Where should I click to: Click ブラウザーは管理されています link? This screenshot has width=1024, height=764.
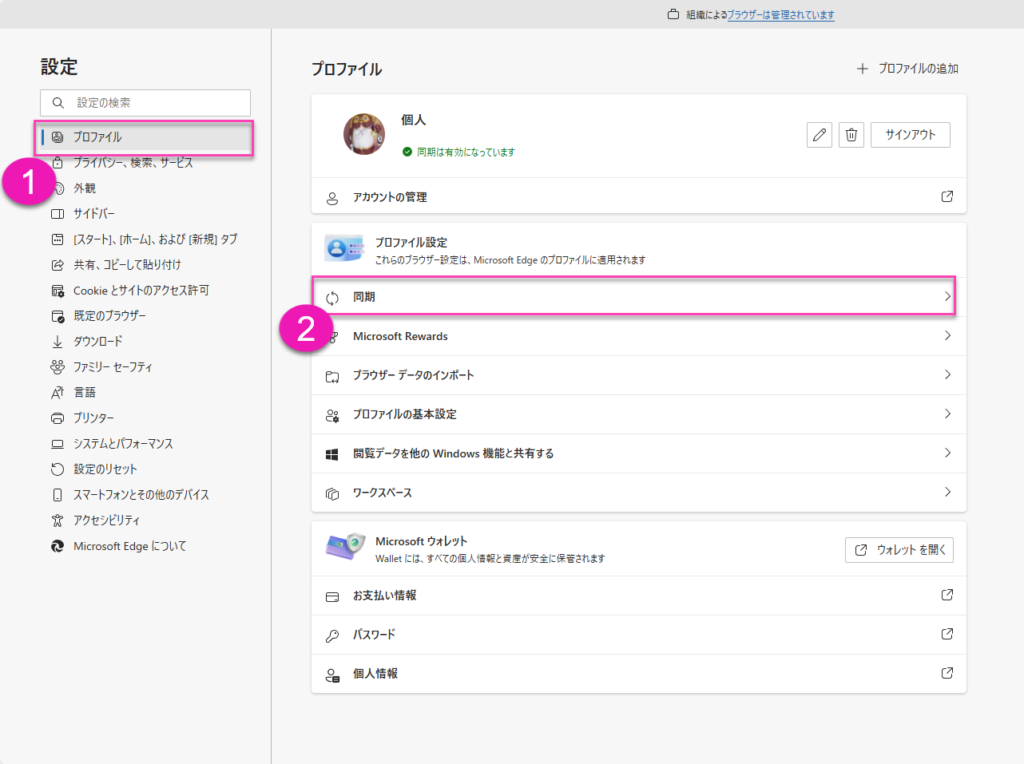(x=781, y=15)
